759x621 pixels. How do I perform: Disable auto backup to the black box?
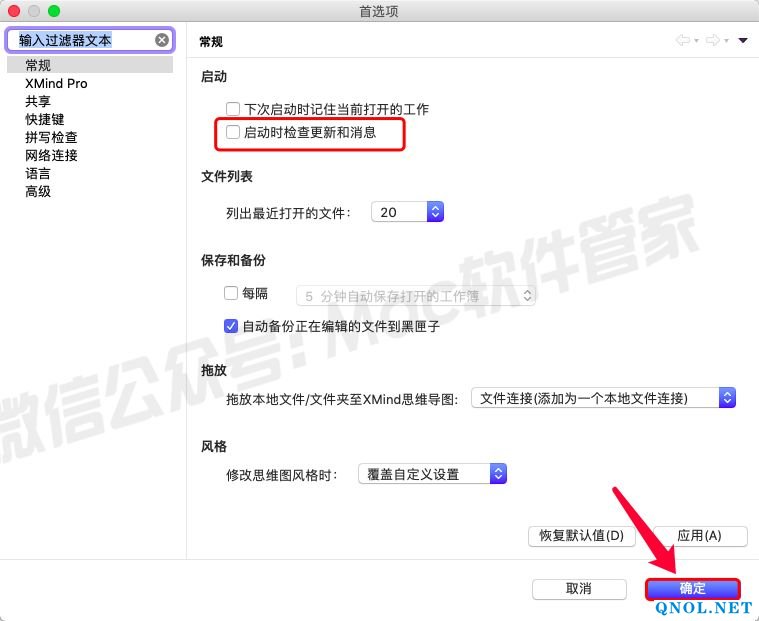click(231, 326)
